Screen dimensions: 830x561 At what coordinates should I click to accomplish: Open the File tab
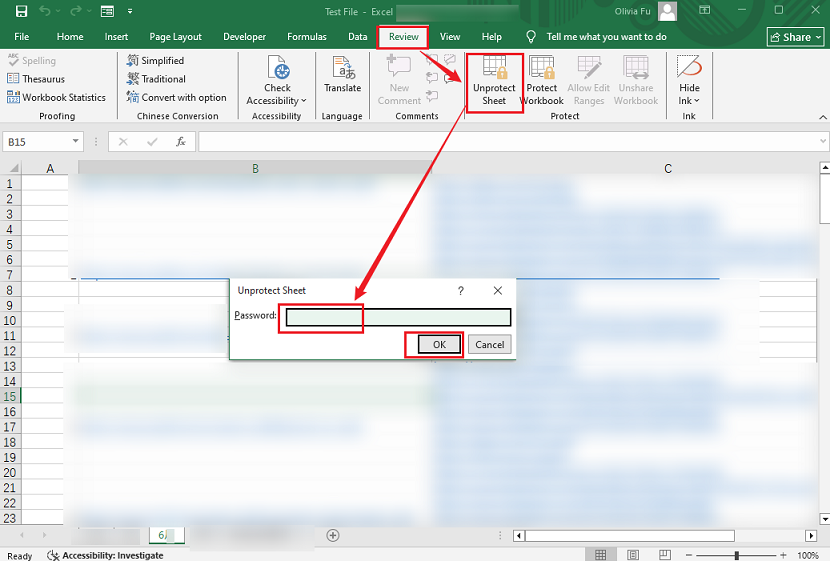pos(22,37)
